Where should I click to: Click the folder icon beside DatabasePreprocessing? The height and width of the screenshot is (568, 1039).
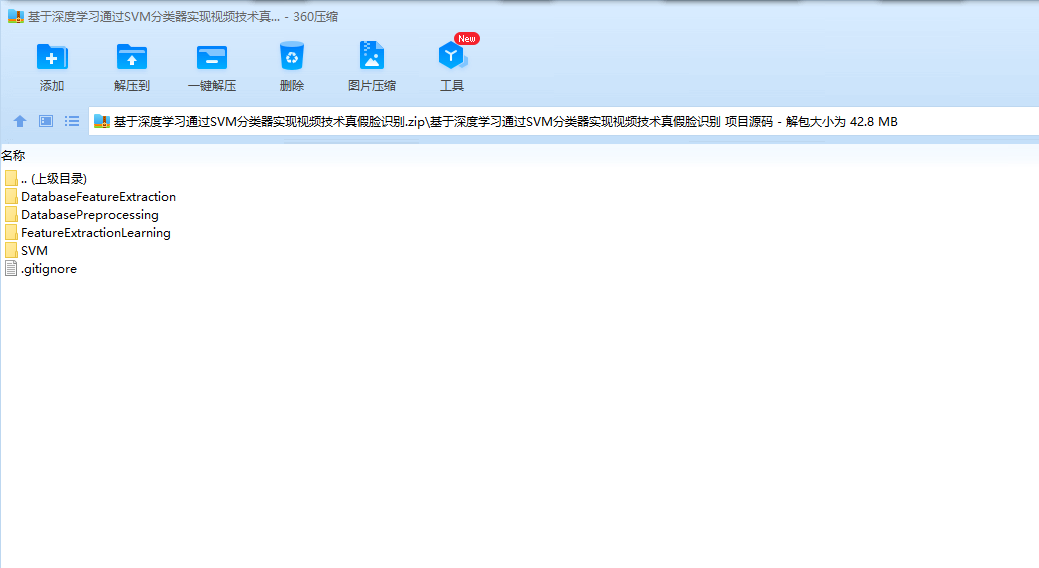[x=11, y=214]
